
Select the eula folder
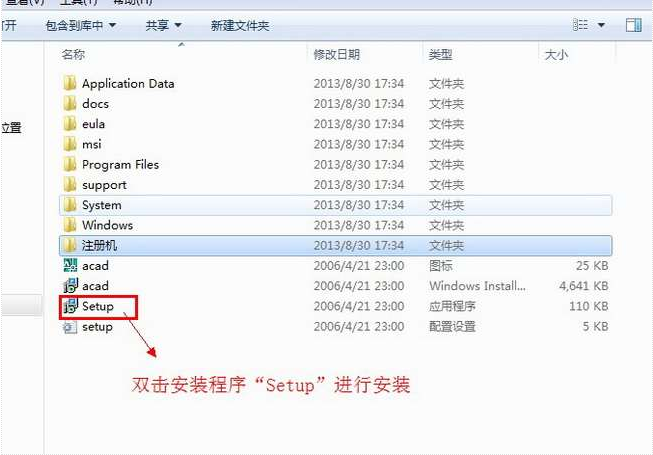tap(93, 124)
